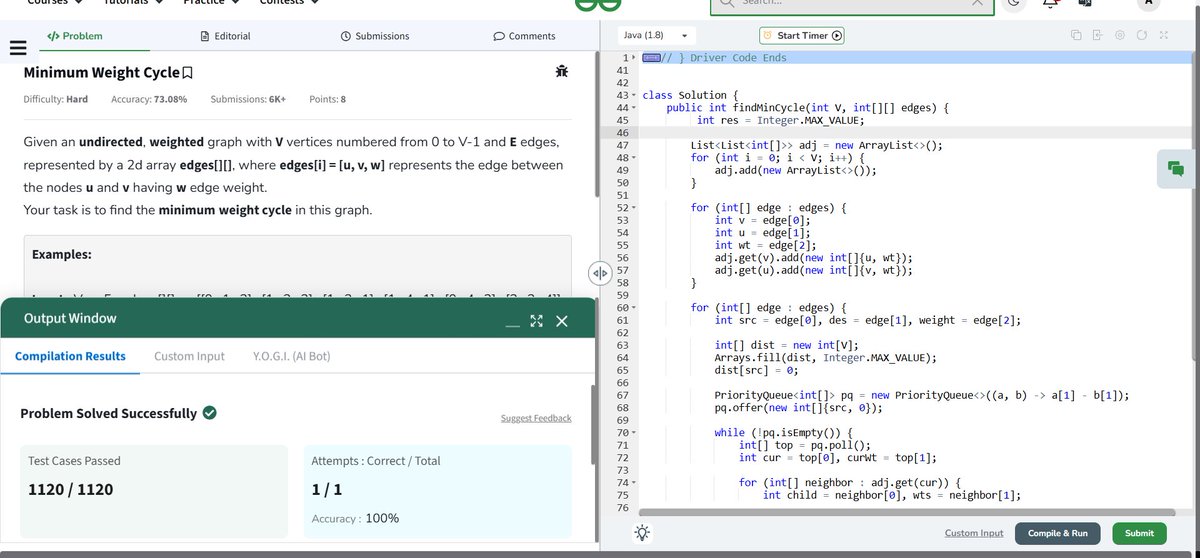Click the 'Submissions: 6K+' label

tap(248, 99)
